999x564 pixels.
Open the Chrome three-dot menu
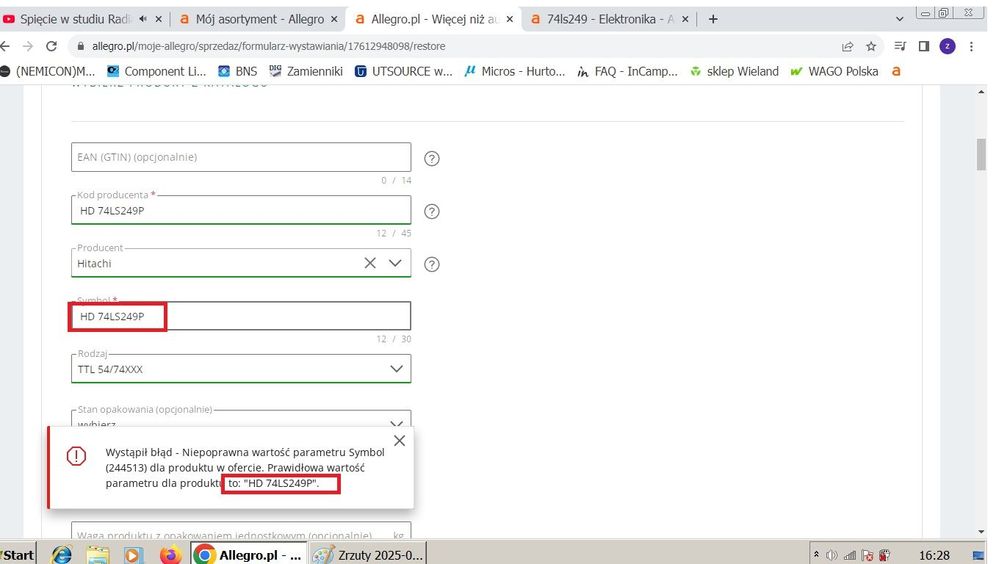pos(971,46)
